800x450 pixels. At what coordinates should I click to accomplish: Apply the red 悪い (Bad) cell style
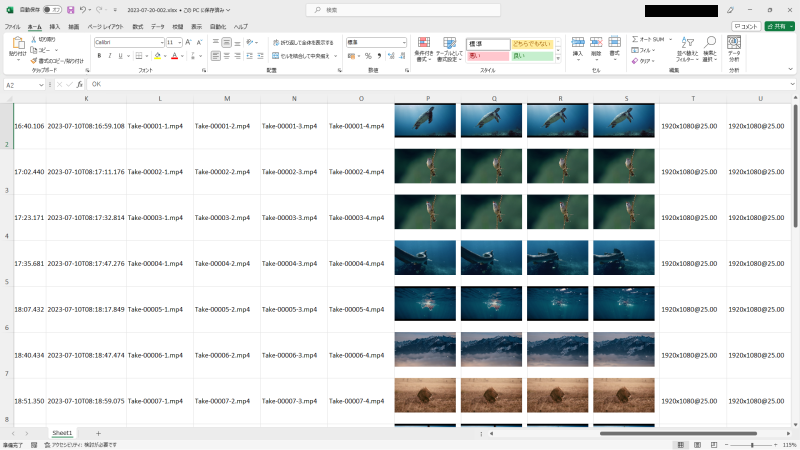tap(488, 56)
